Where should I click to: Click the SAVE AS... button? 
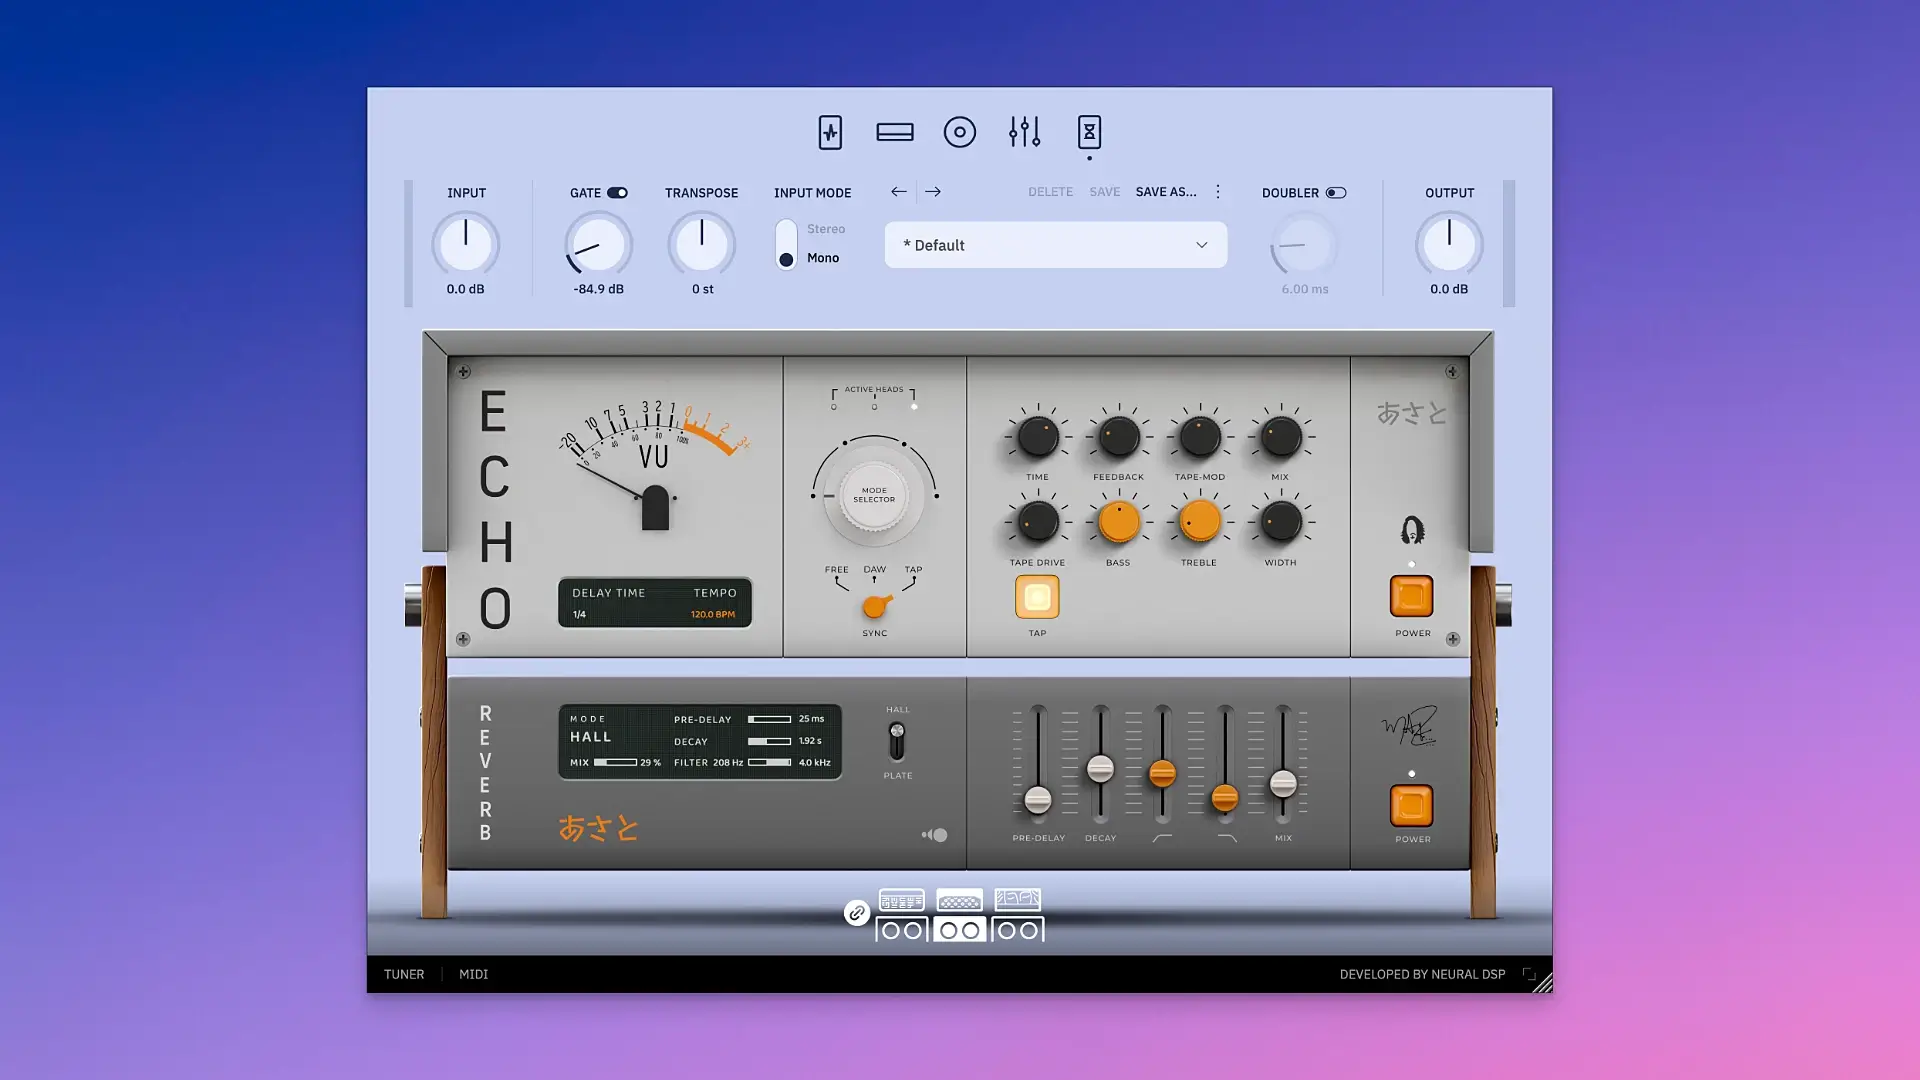(x=1166, y=192)
